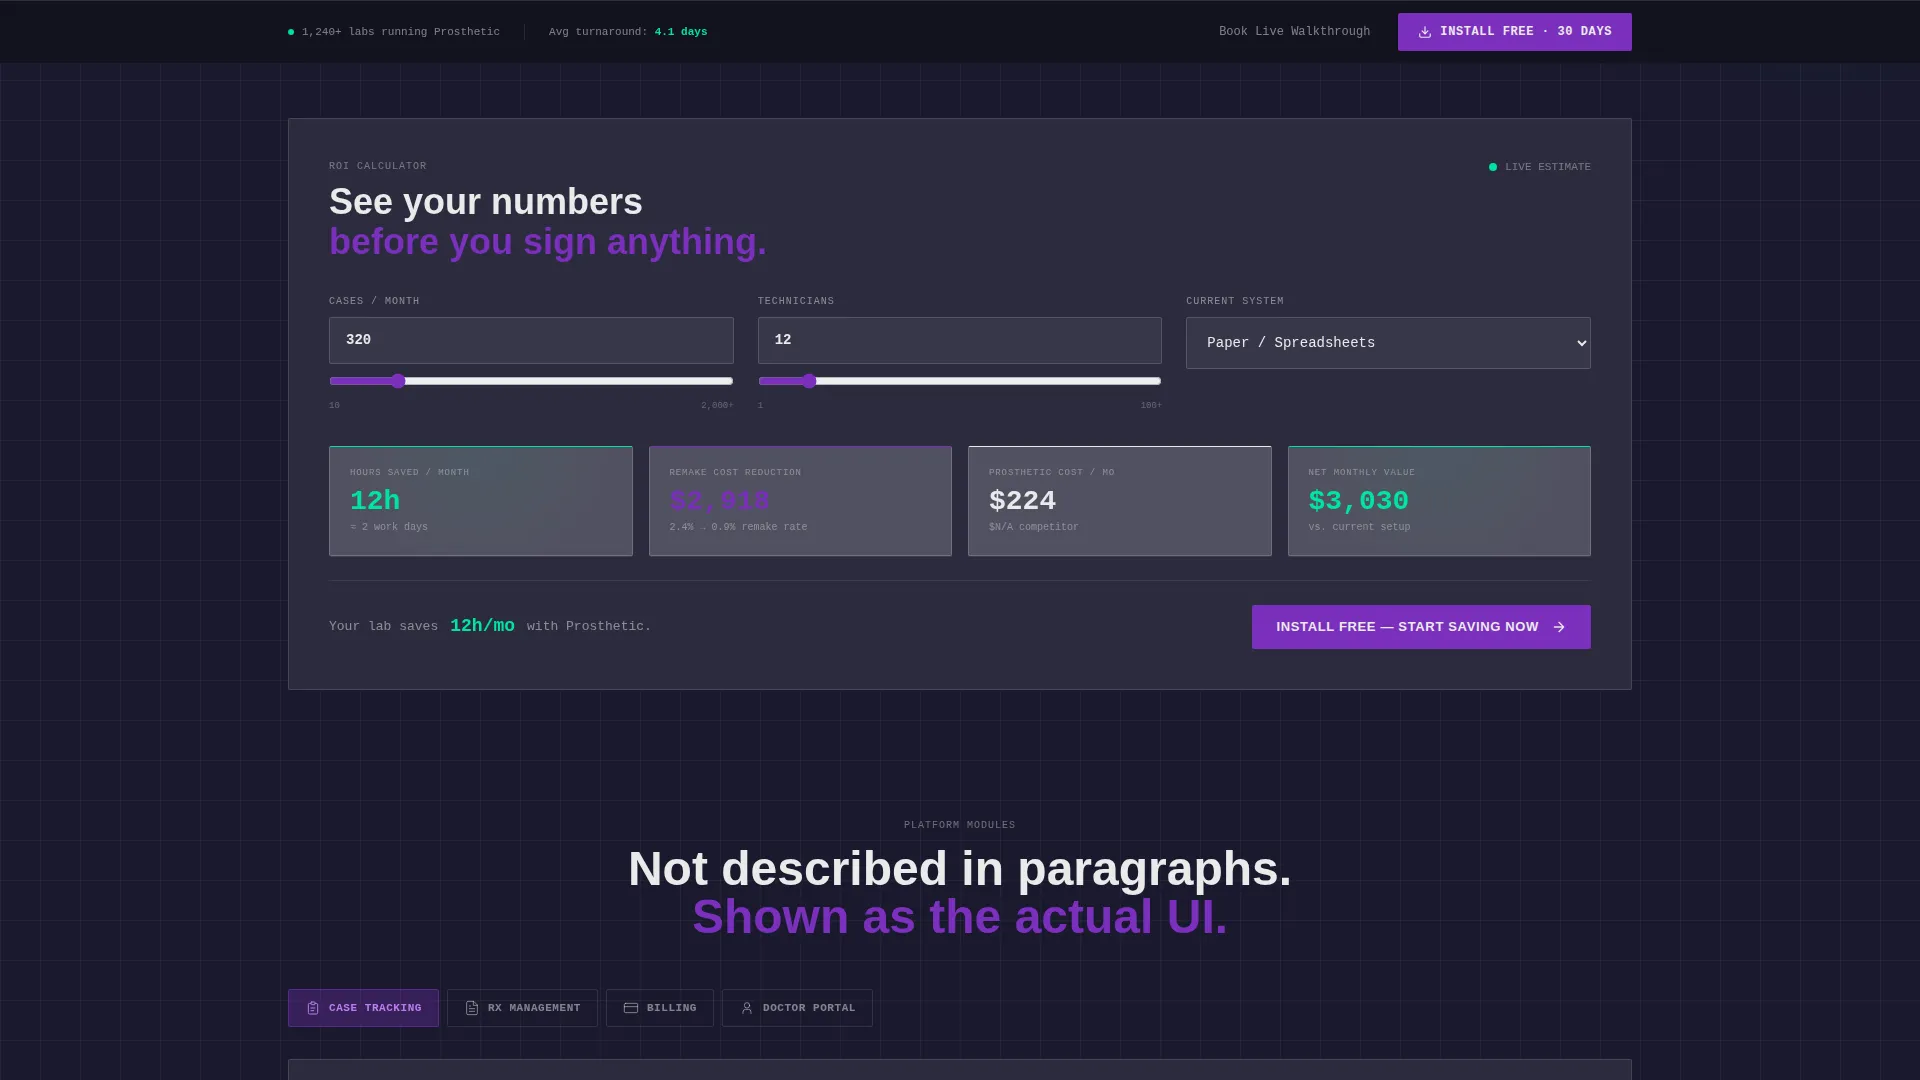Click the clipboard icon on the Case Tracking tab
This screenshot has height=1080, width=1920.
tap(313, 1008)
